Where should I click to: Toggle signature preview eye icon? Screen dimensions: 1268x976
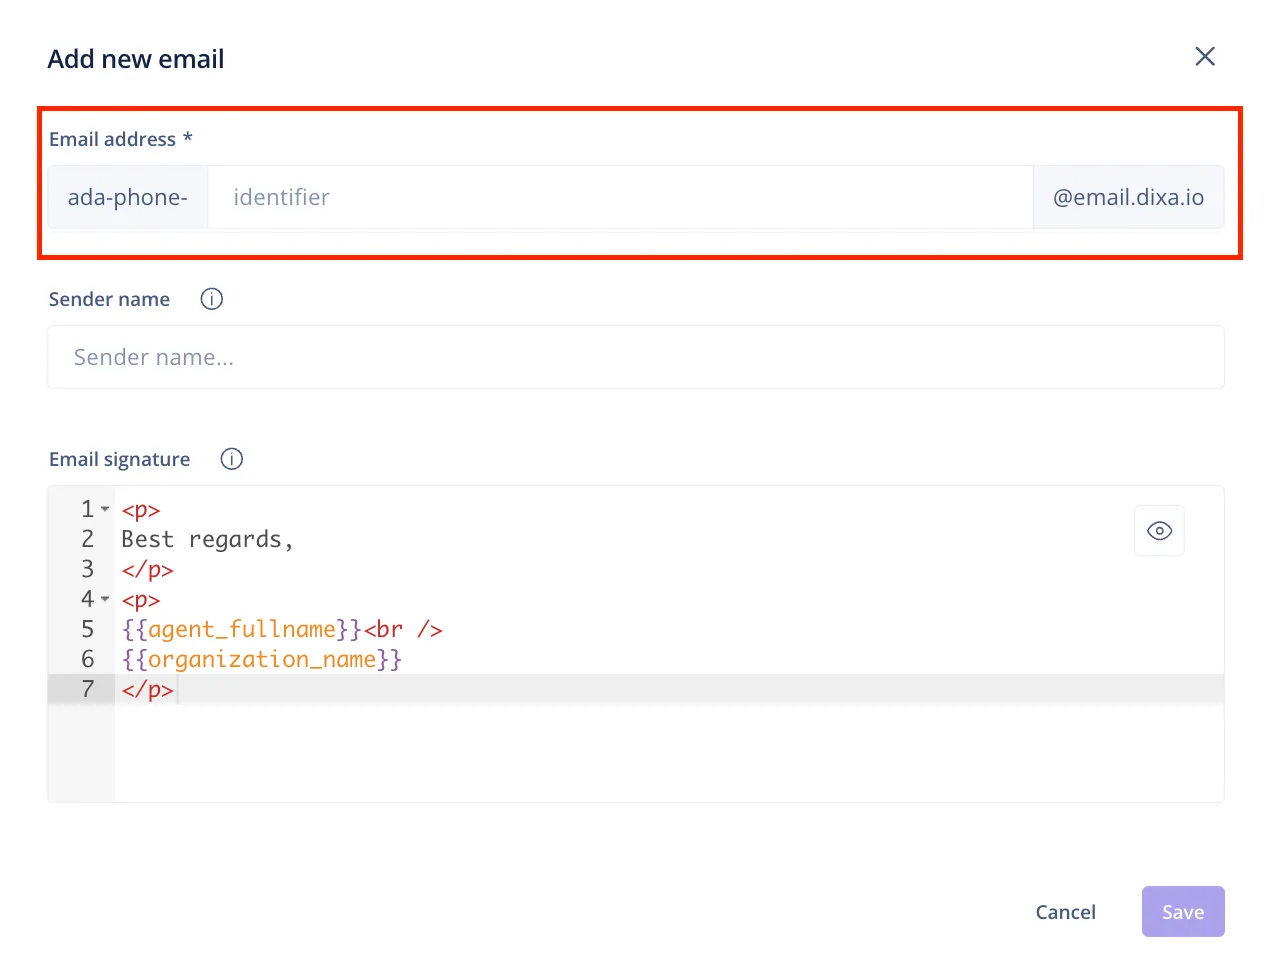point(1159,531)
